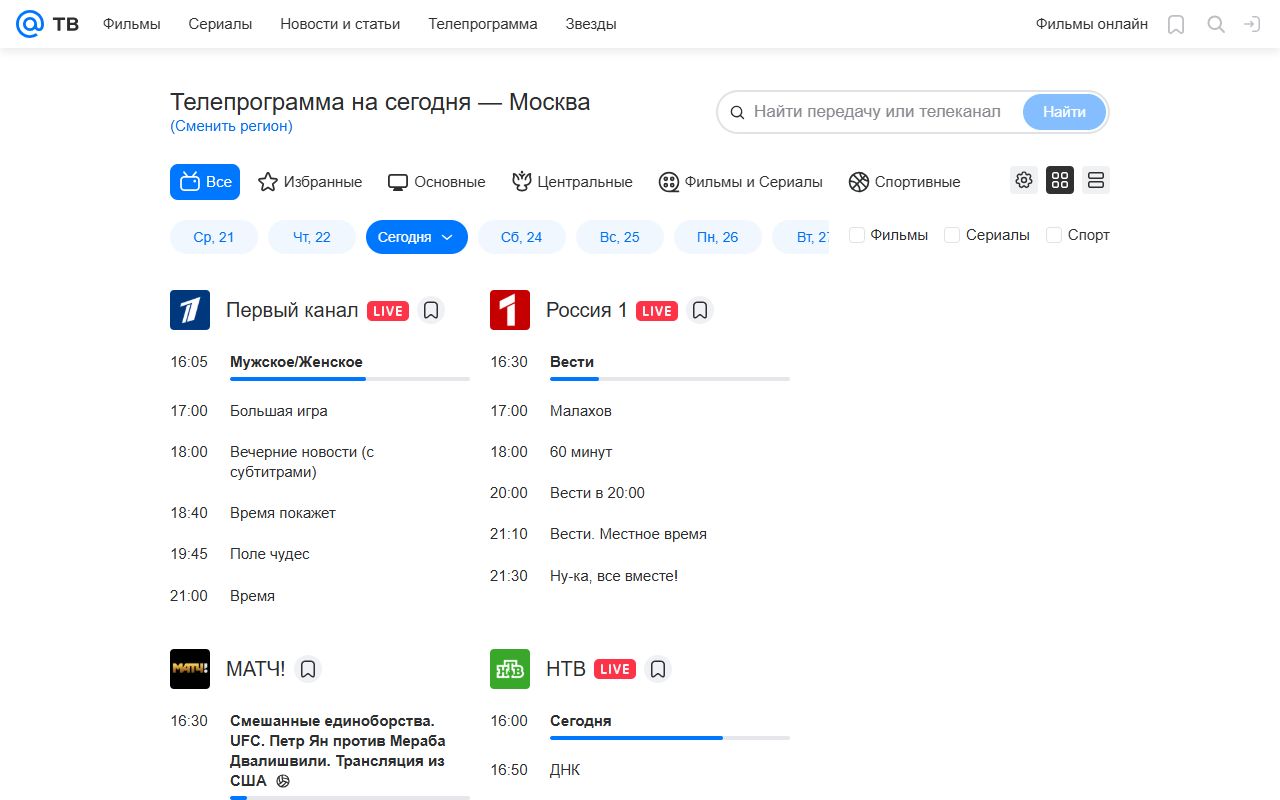The height and width of the screenshot is (800, 1280).
Task: Open Первый канал channel logo
Action: [x=190, y=310]
